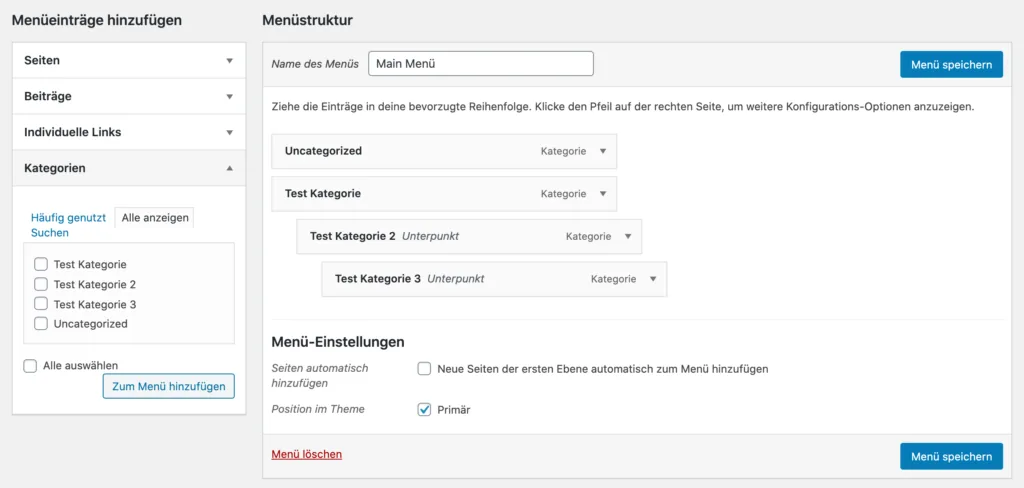Select the Beiträge panel heading
This screenshot has height=488, width=1024.
[48, 96]
